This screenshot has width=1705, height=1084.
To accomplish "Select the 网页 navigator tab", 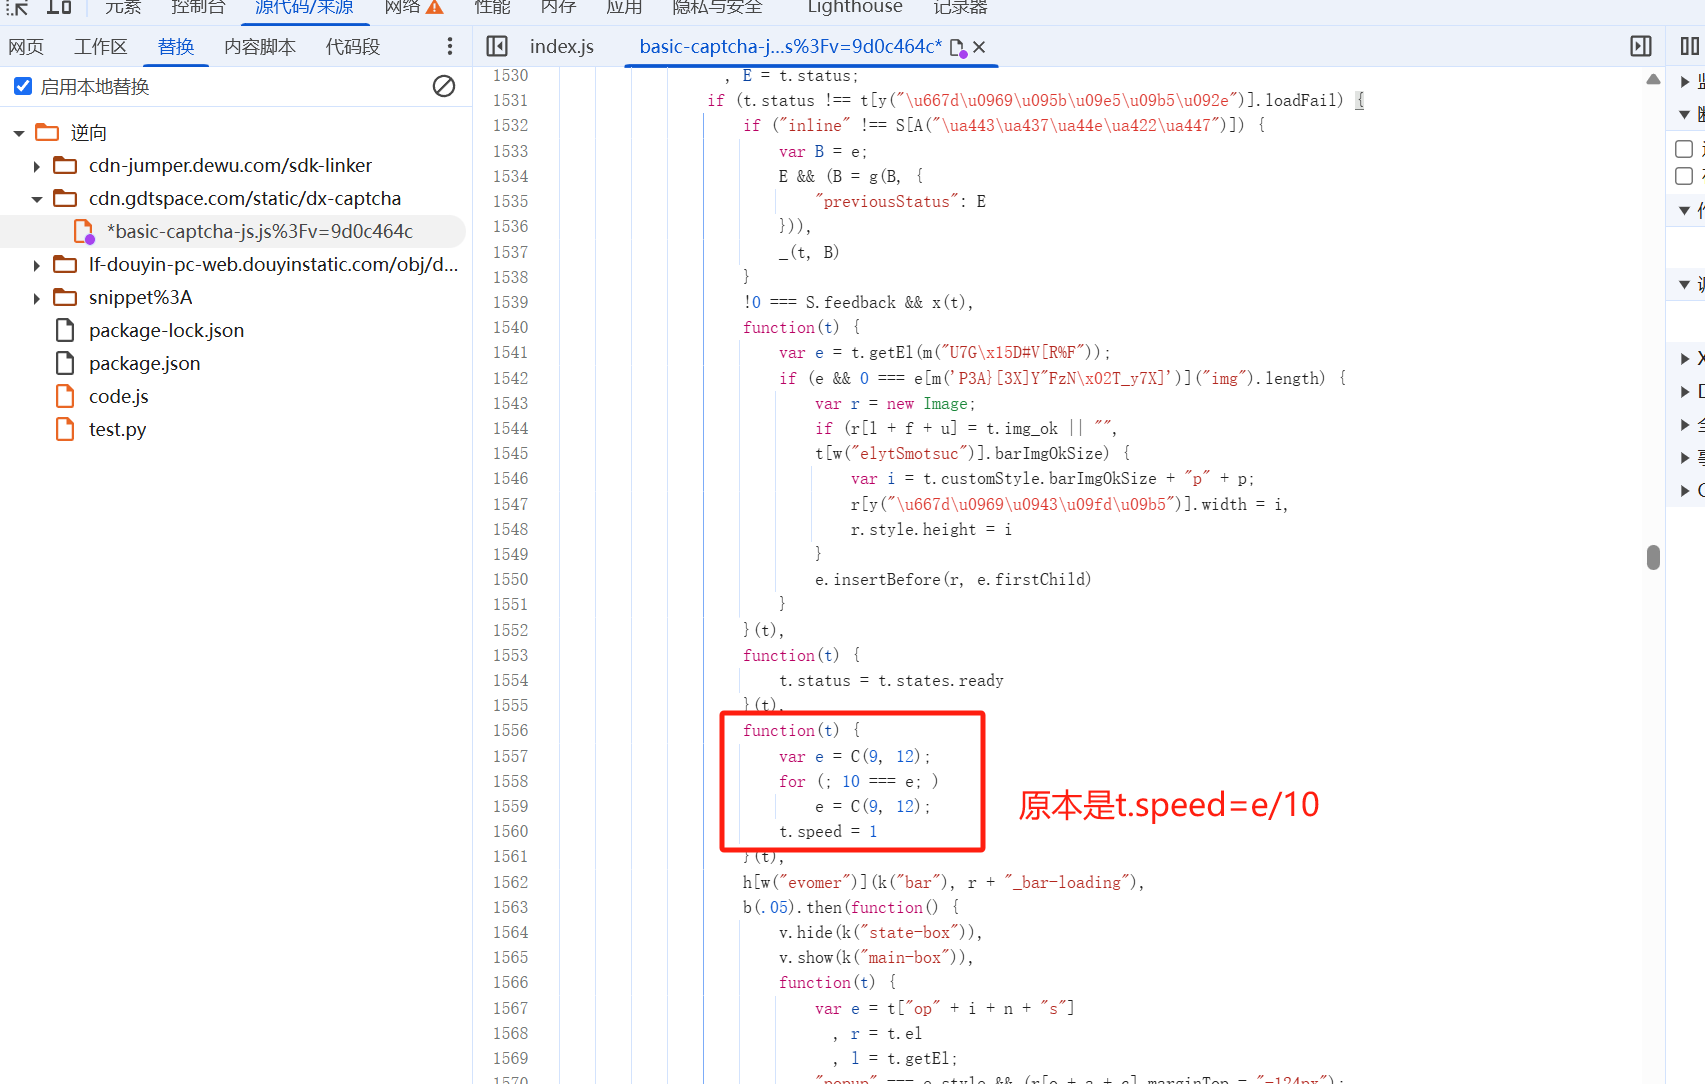I will [26, 47].
